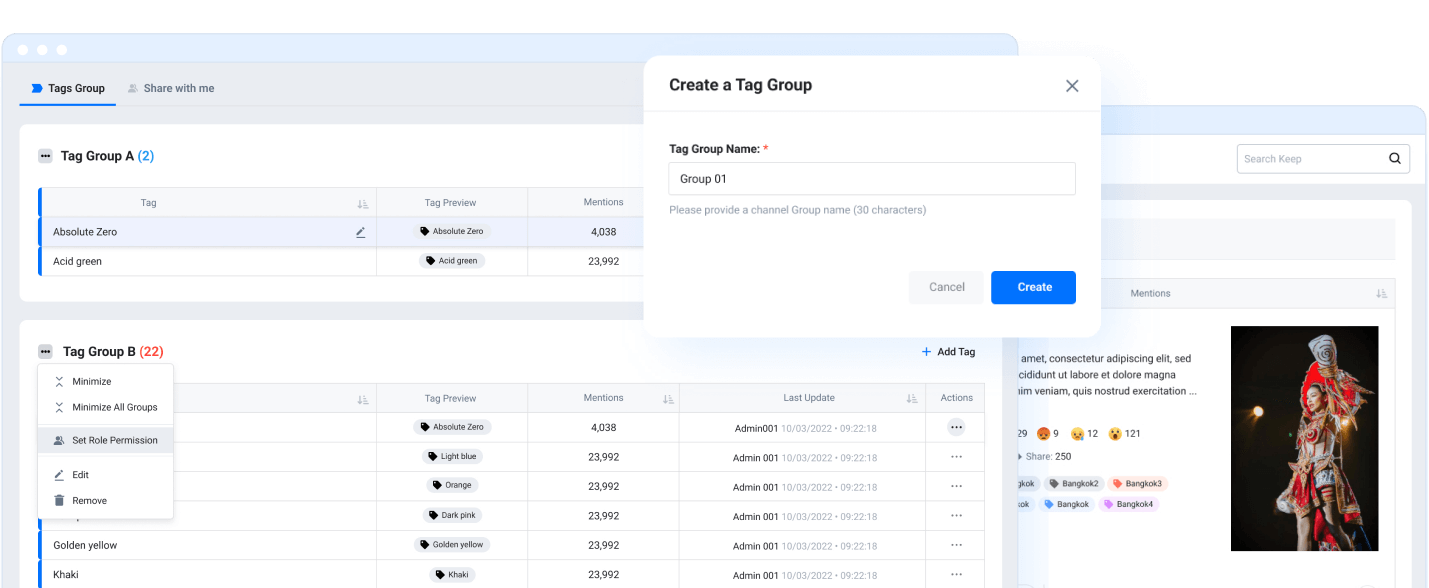Screen dimensions: 1429x588
Task: Sort Tag Group B by Last Update
Action: coord(911,398)
